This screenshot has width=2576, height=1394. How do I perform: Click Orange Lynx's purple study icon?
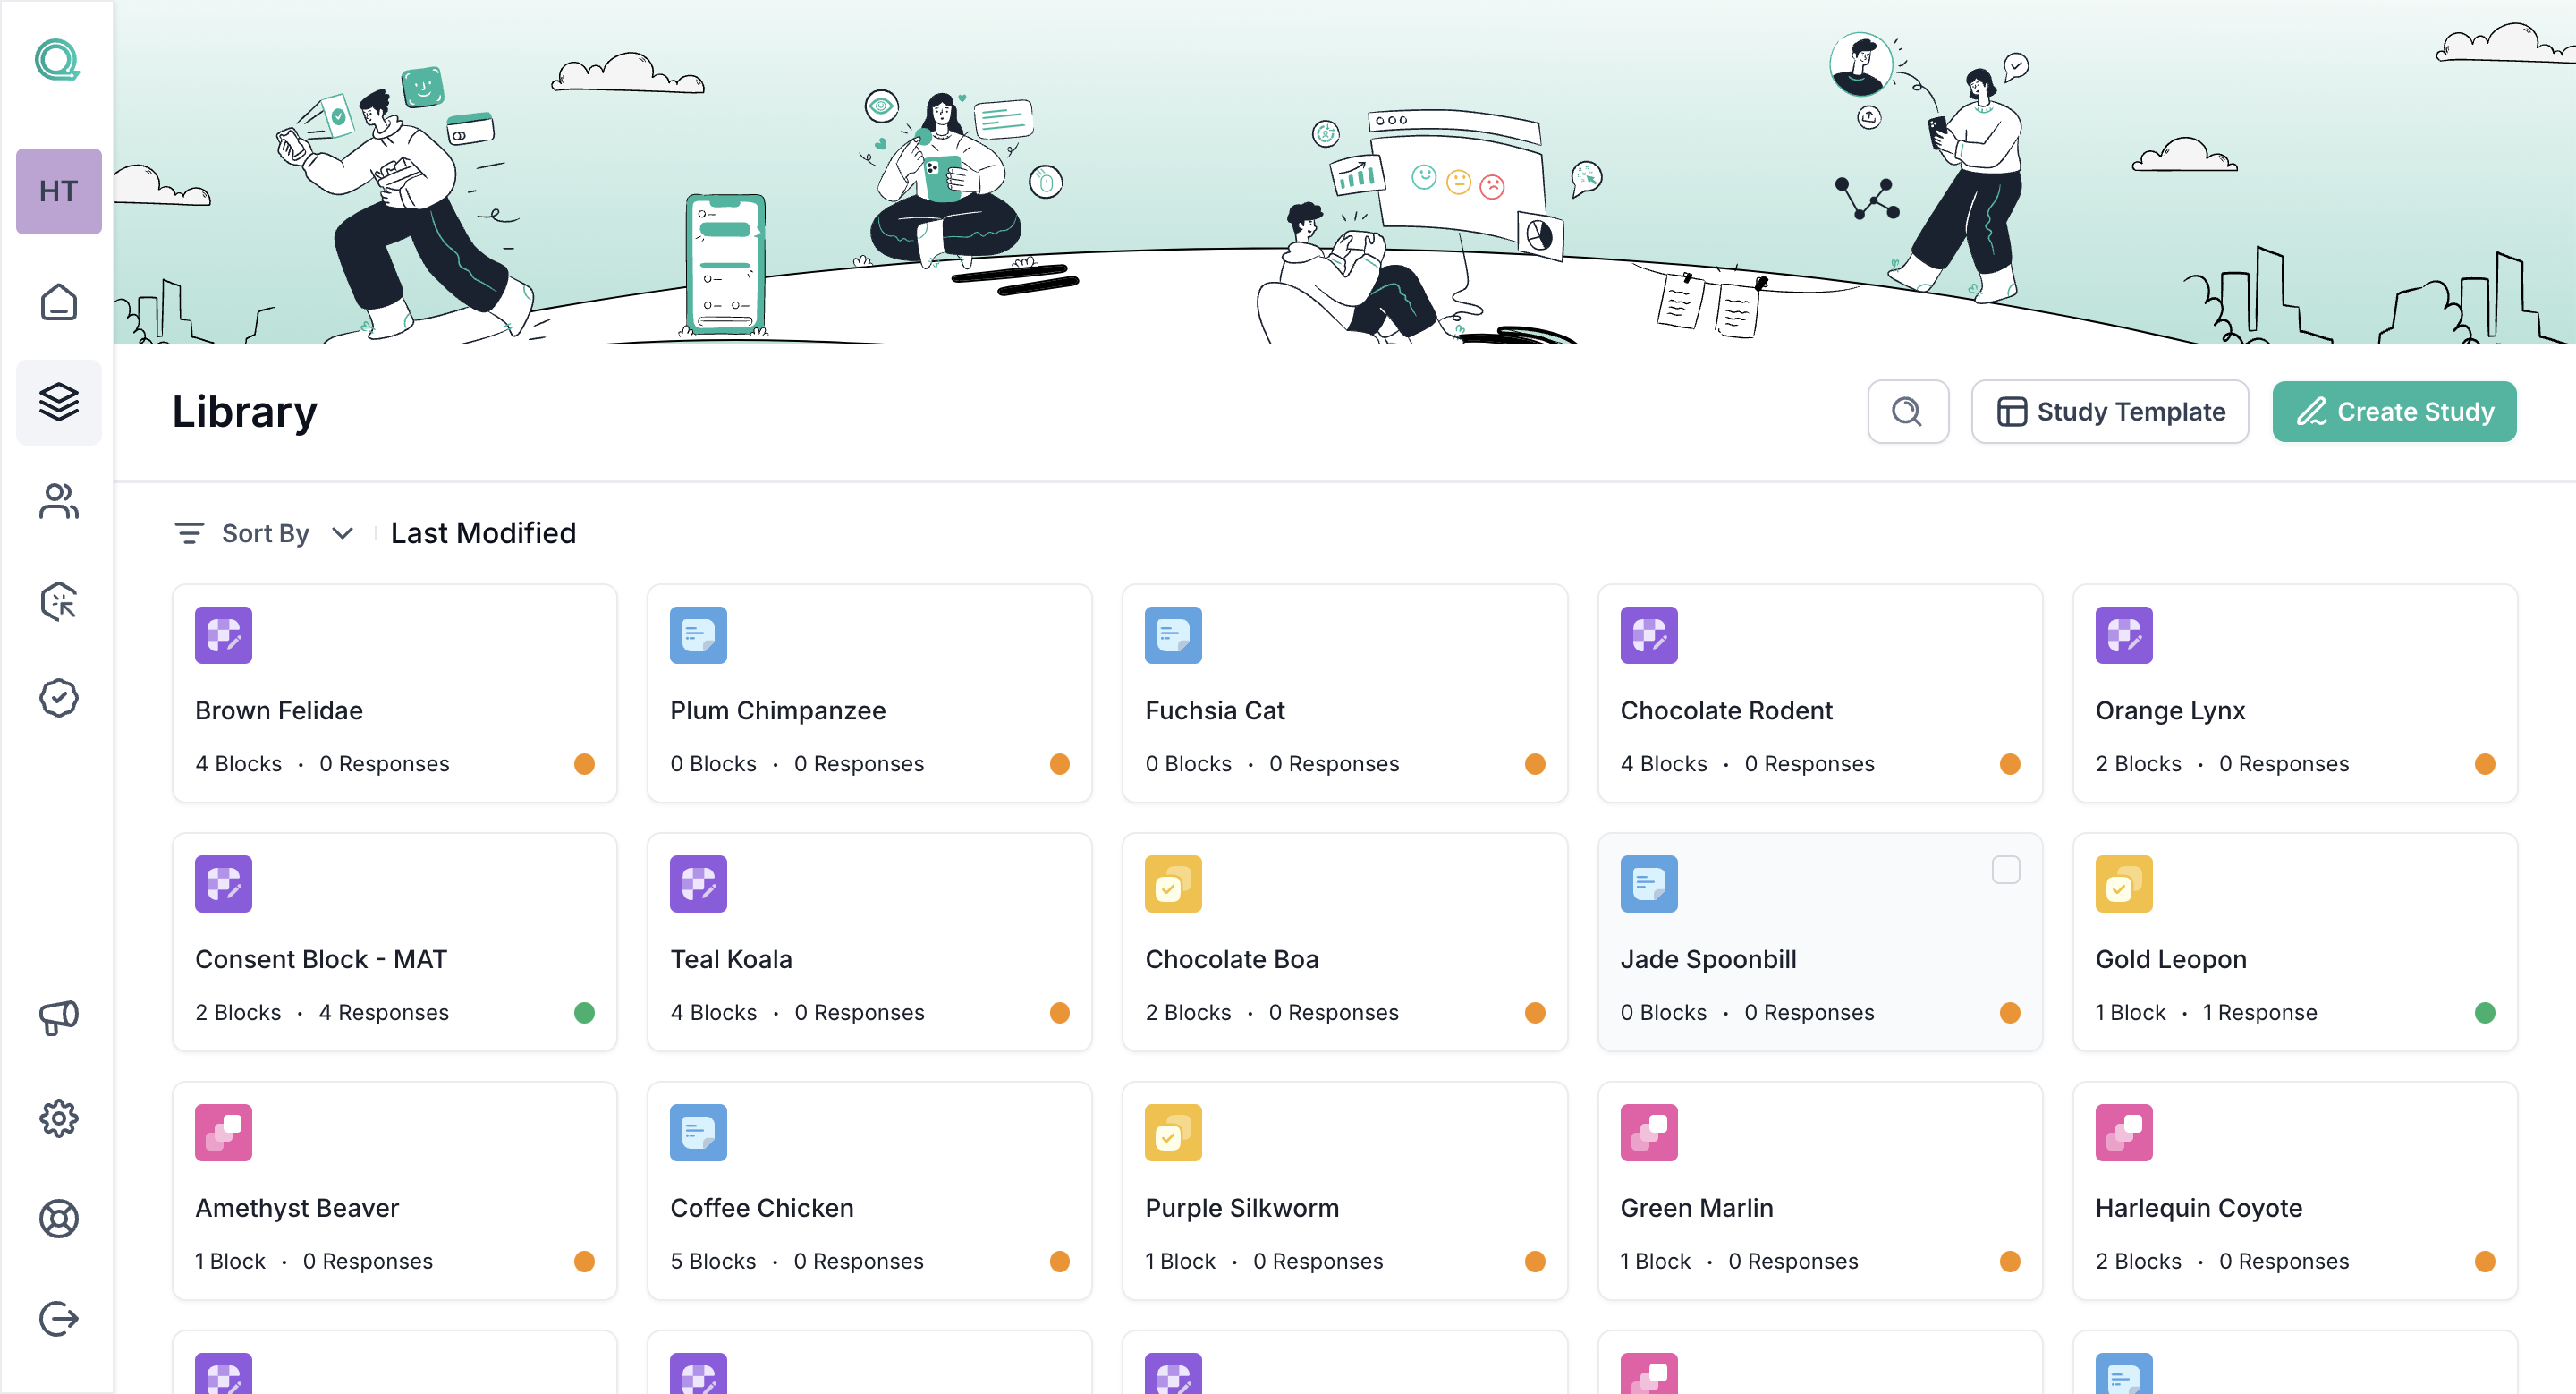[x=2123, y=635]
